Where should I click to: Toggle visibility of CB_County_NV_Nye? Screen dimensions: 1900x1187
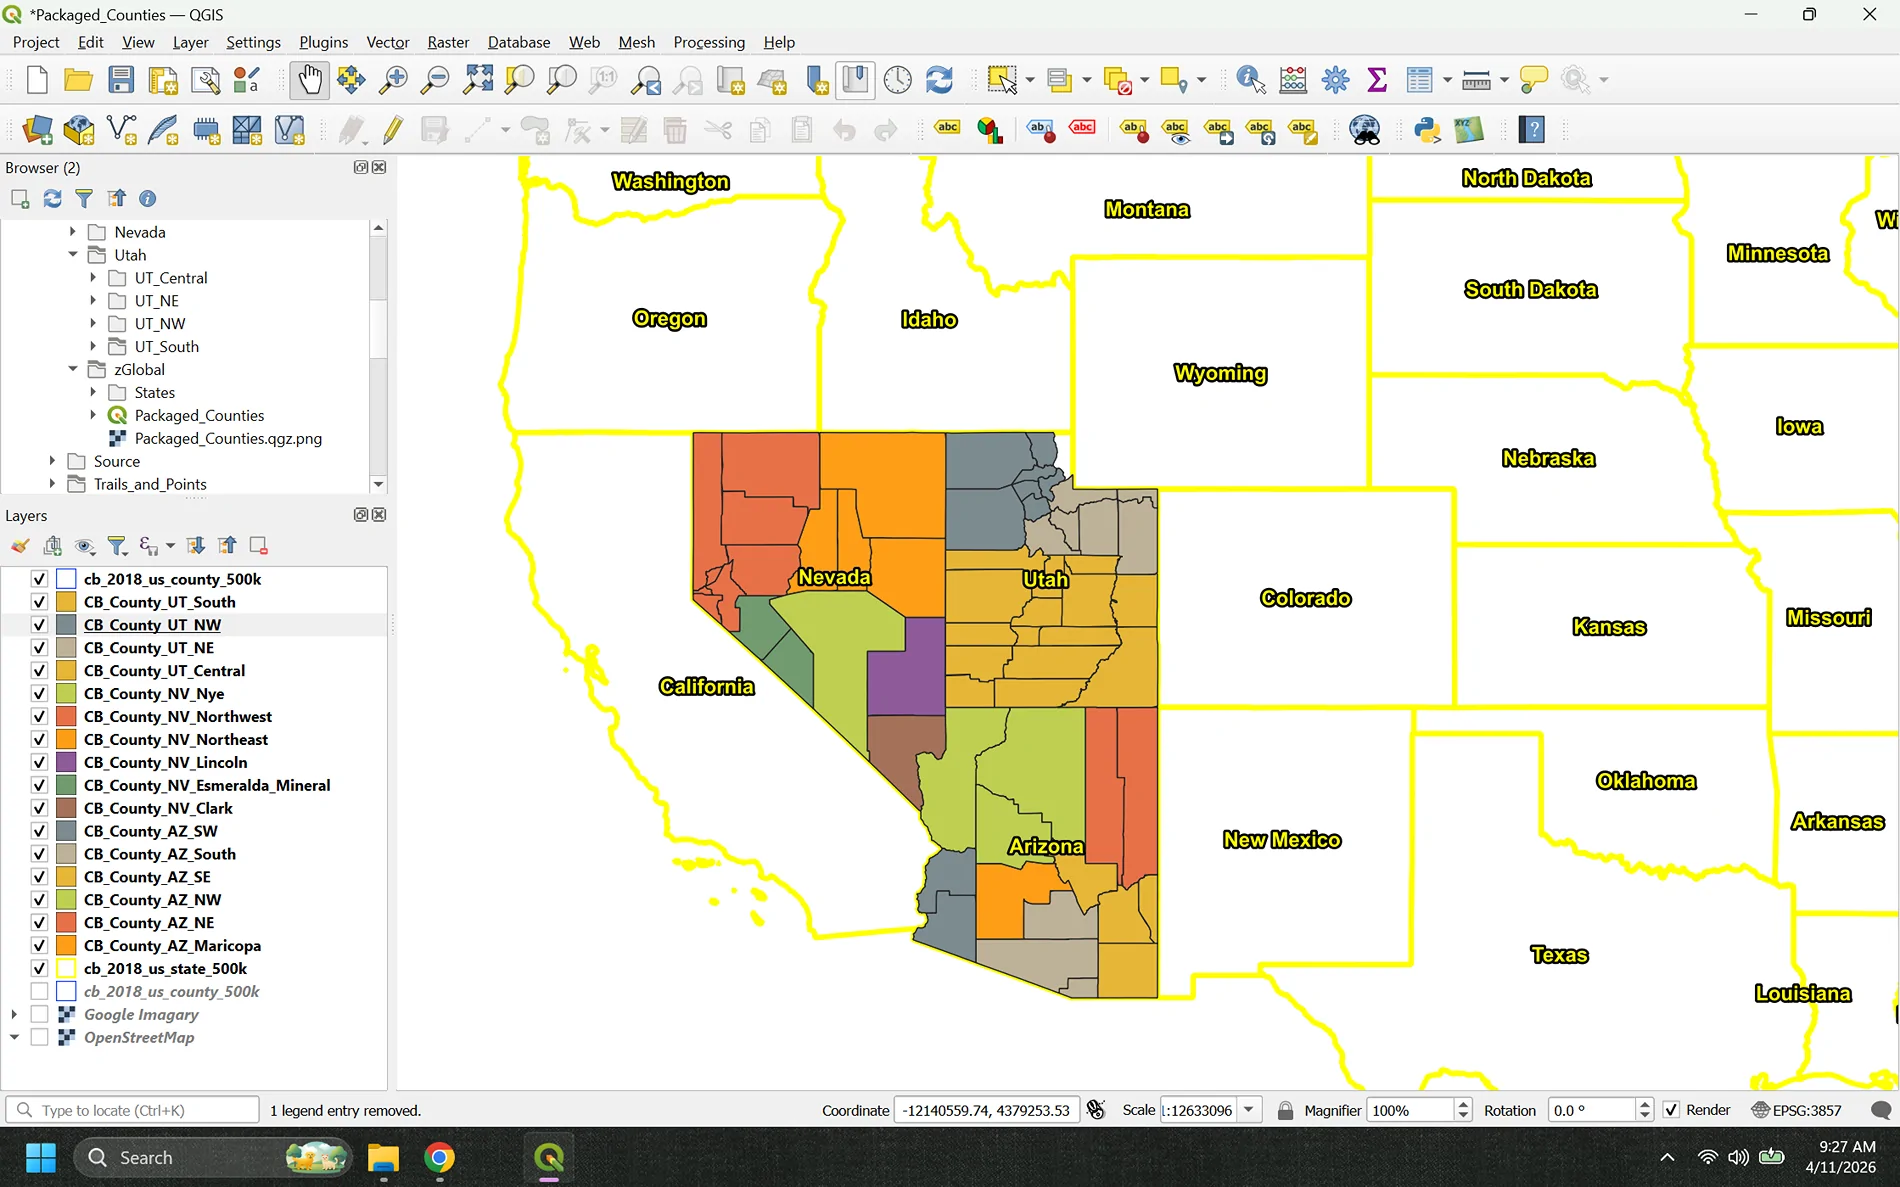point(39,694)
